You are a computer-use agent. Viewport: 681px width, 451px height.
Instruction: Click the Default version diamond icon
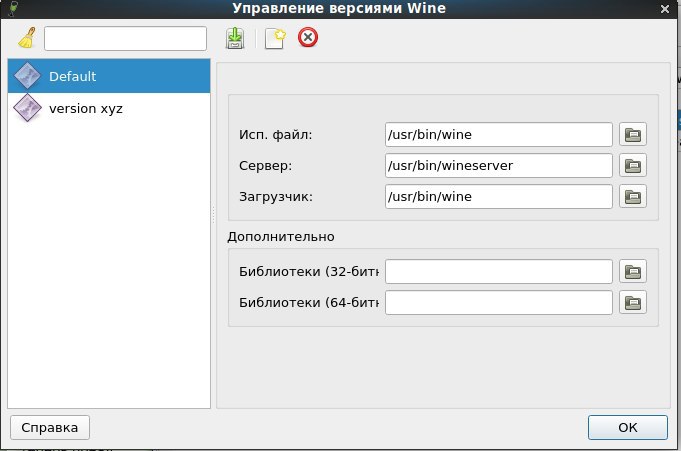(27, 76)
